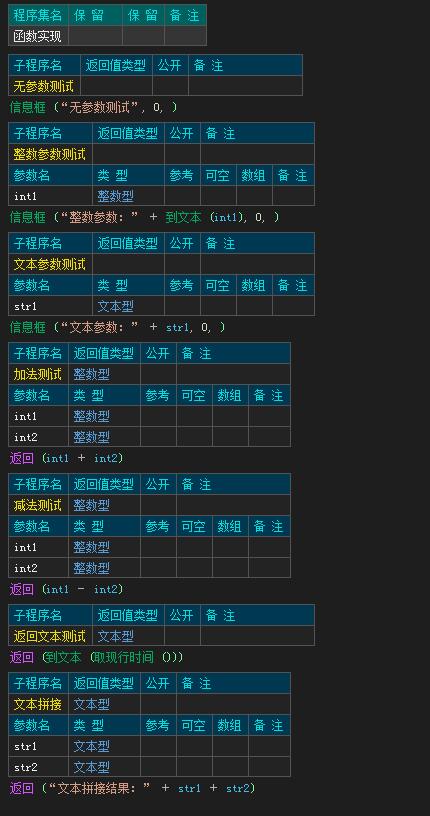
Task: Click the 返回 (int1 - int2) statement
Action: point(67,589)
